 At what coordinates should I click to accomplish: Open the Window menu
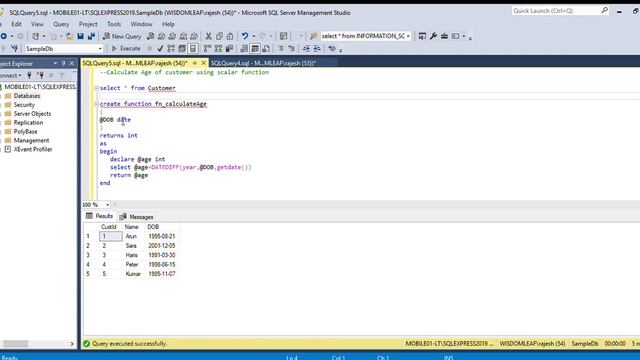[141, 24]
